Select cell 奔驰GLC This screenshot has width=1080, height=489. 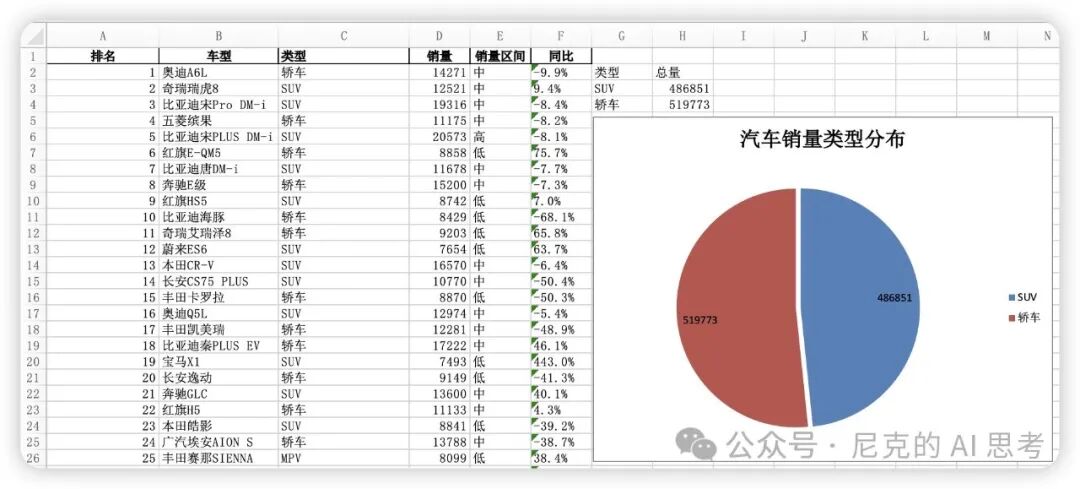(x=218, y=395)
